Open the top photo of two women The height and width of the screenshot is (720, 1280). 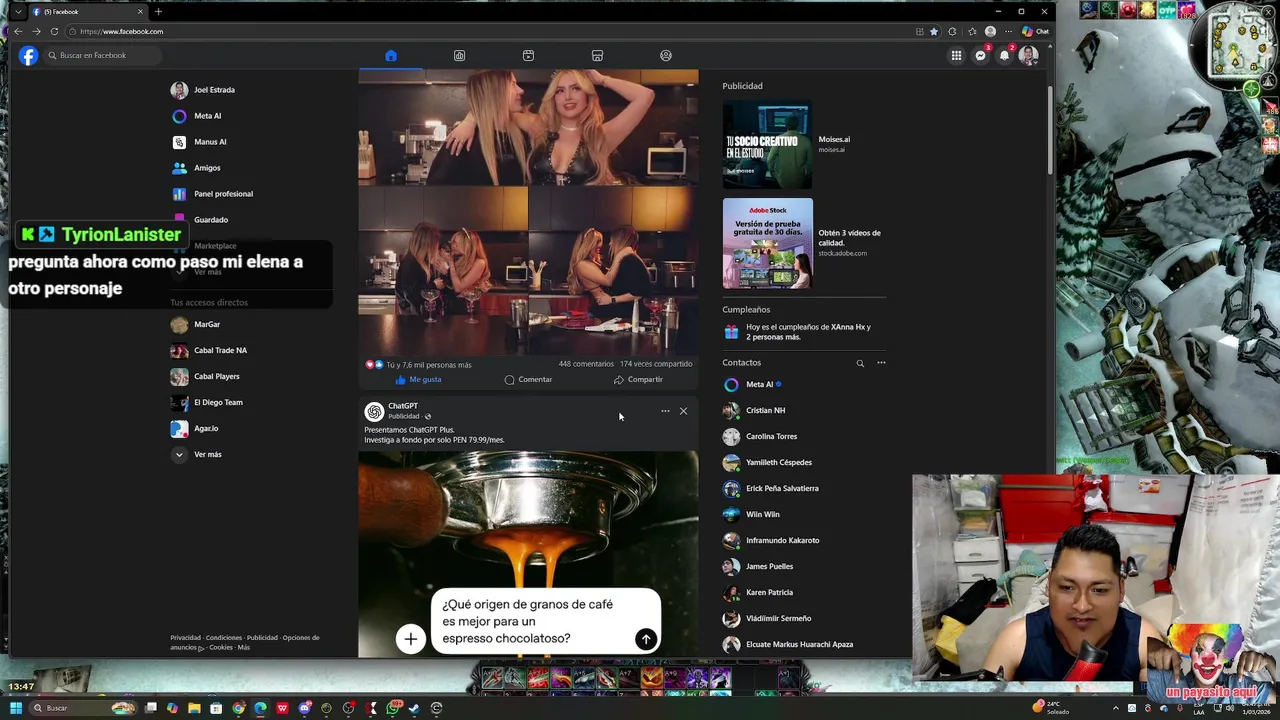pyautogui.click(x=528, y=127)
